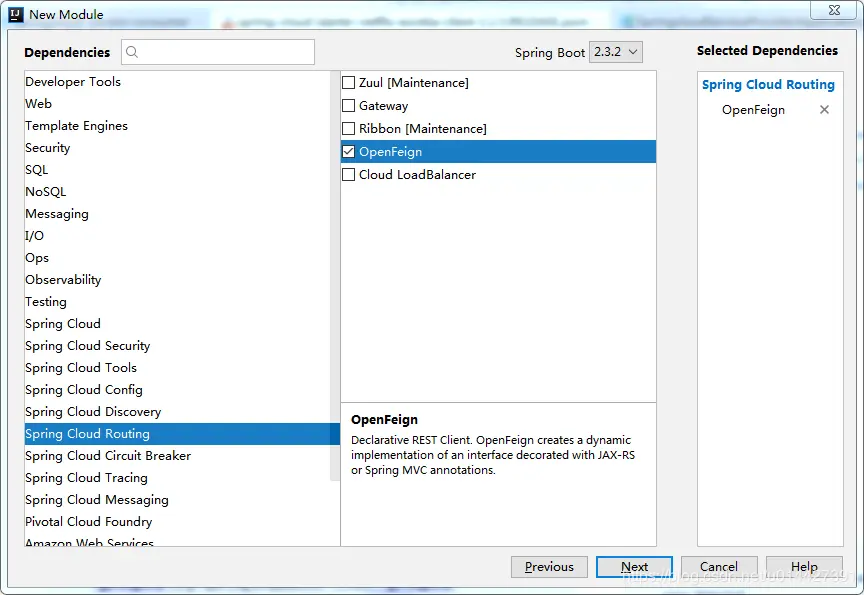This screenshot has width=864, height=595.
Task: Click the Zuul [Maintenance] label text
Action: 414,83
